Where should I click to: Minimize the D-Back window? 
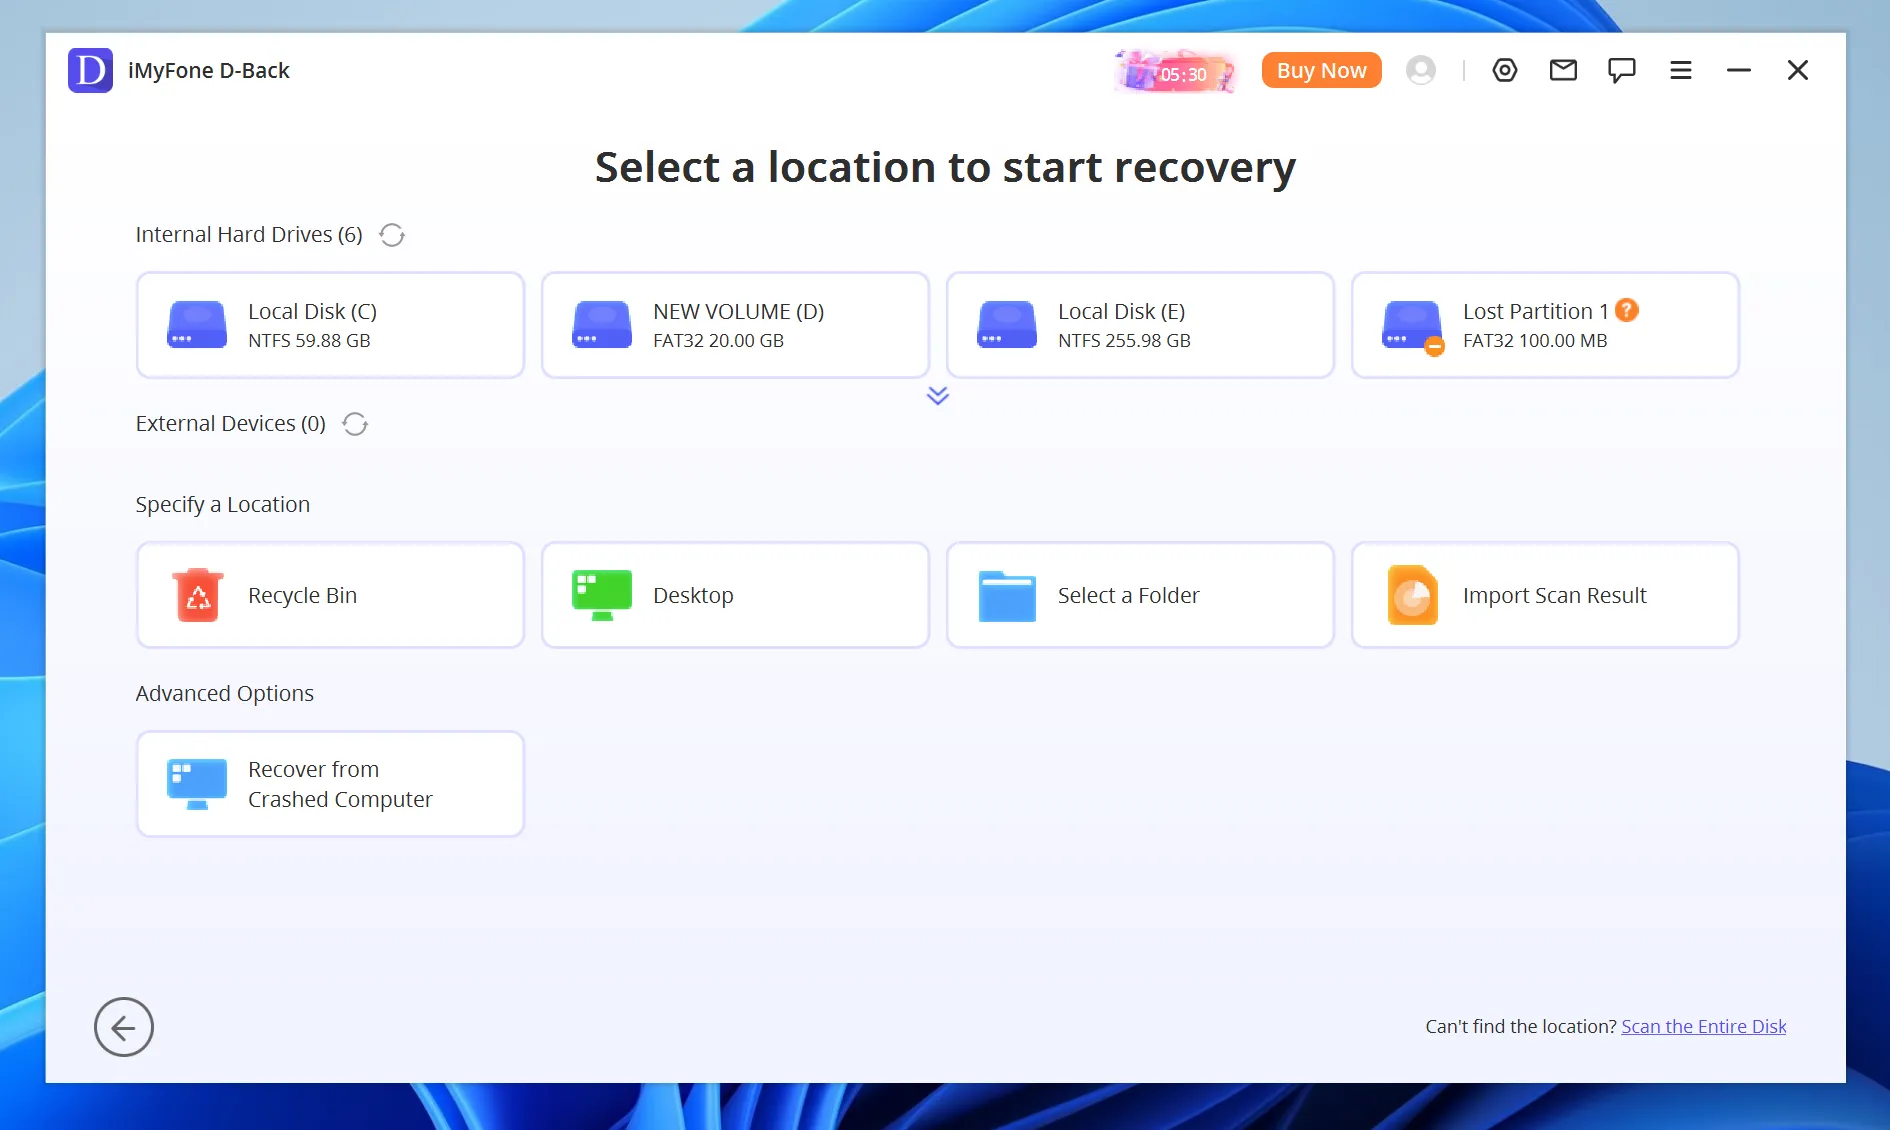(x=1738, y=70)
